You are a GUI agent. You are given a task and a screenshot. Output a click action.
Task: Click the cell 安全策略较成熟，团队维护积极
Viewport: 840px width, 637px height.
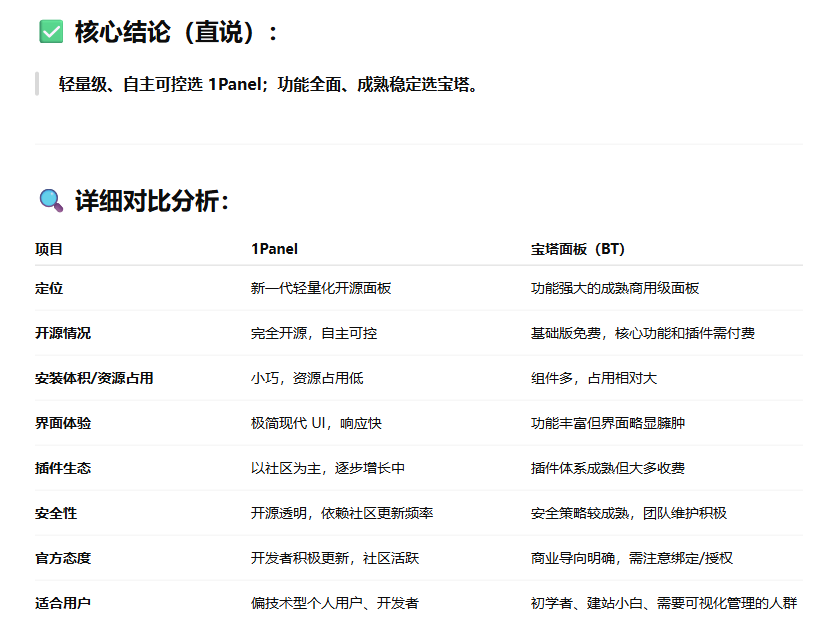629,513
